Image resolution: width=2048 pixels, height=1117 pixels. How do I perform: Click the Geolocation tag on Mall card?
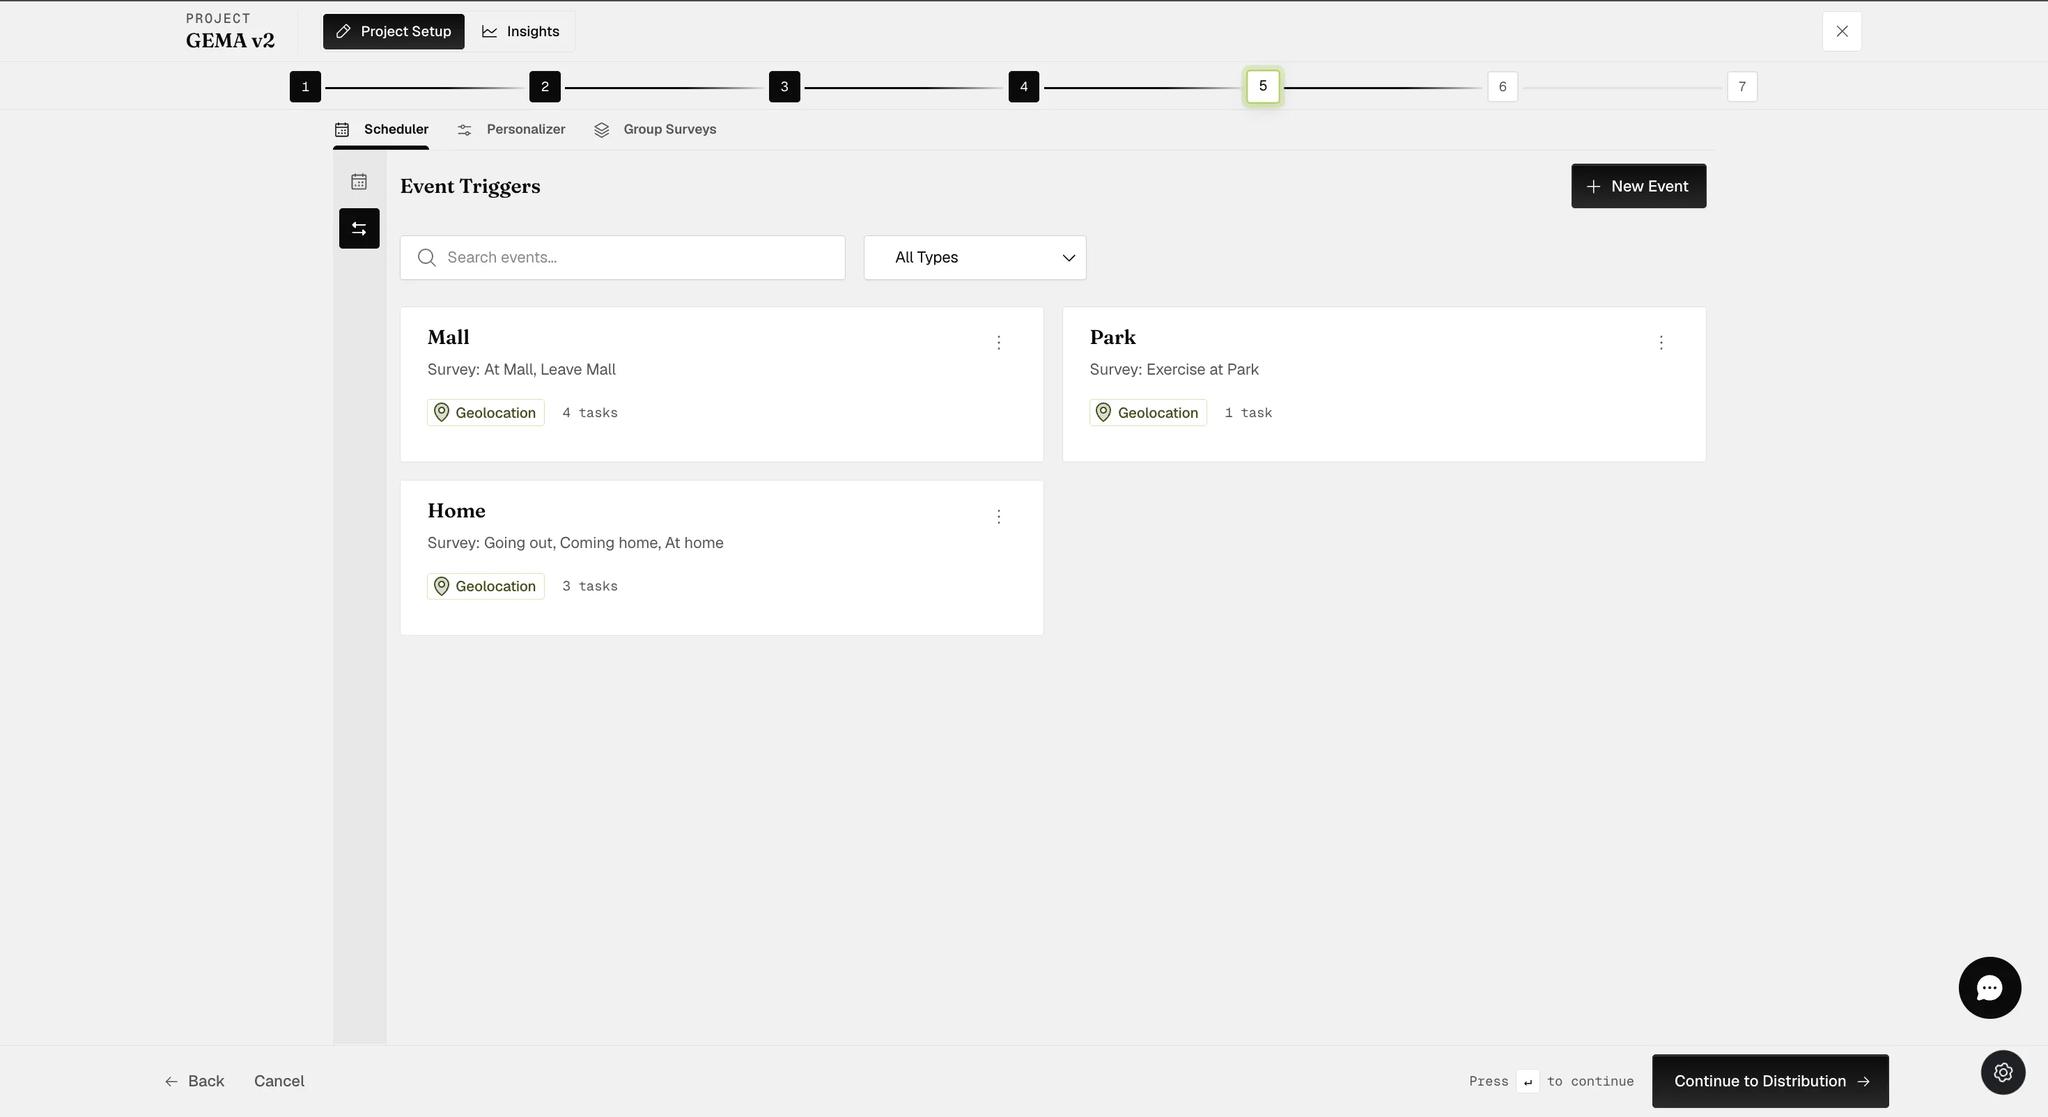click(486, 413)
